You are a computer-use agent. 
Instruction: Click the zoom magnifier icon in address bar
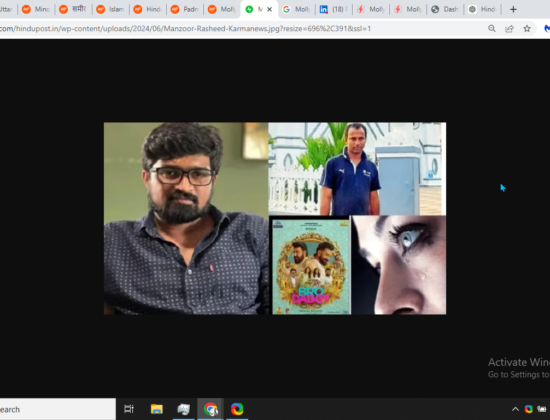(x=492, y=29)
